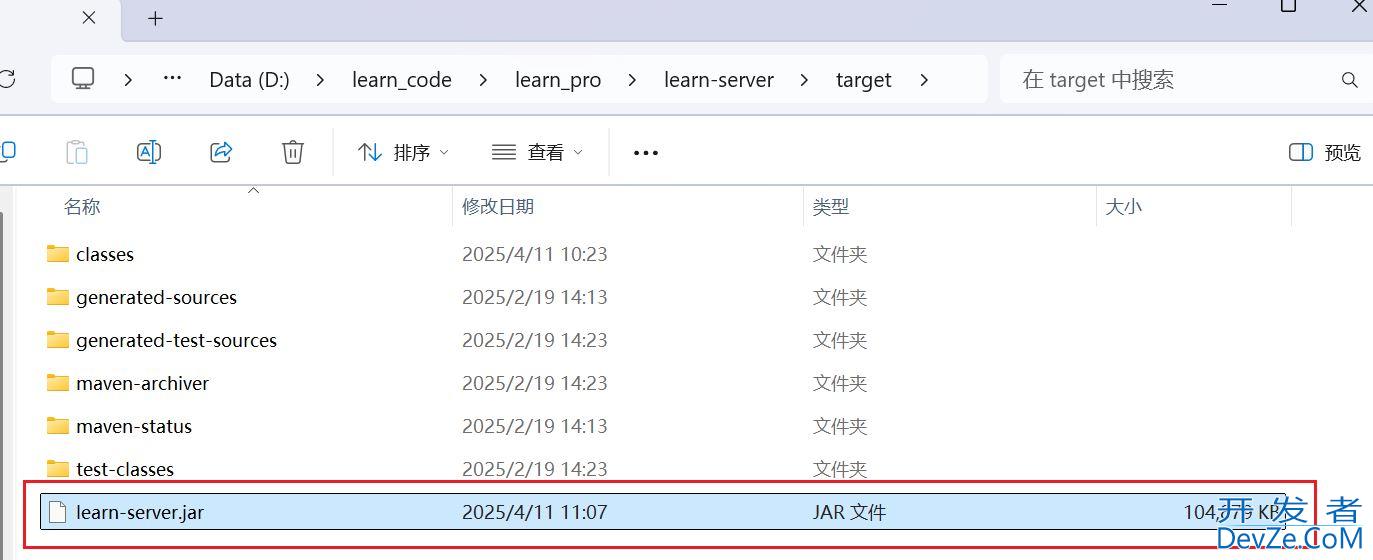Click the Share icon in toolbar

tap(221, 152)
